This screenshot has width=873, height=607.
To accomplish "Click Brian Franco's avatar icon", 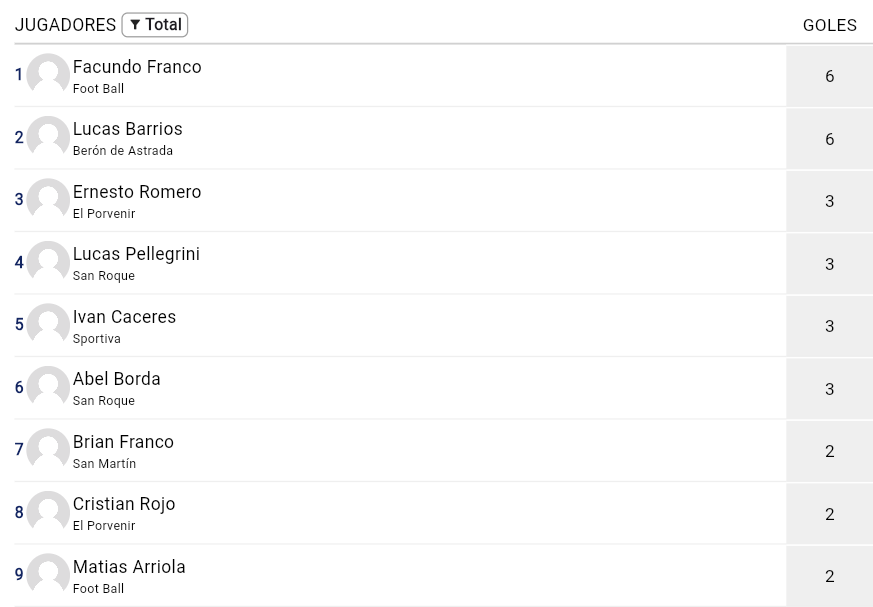I will coord(48,449).
